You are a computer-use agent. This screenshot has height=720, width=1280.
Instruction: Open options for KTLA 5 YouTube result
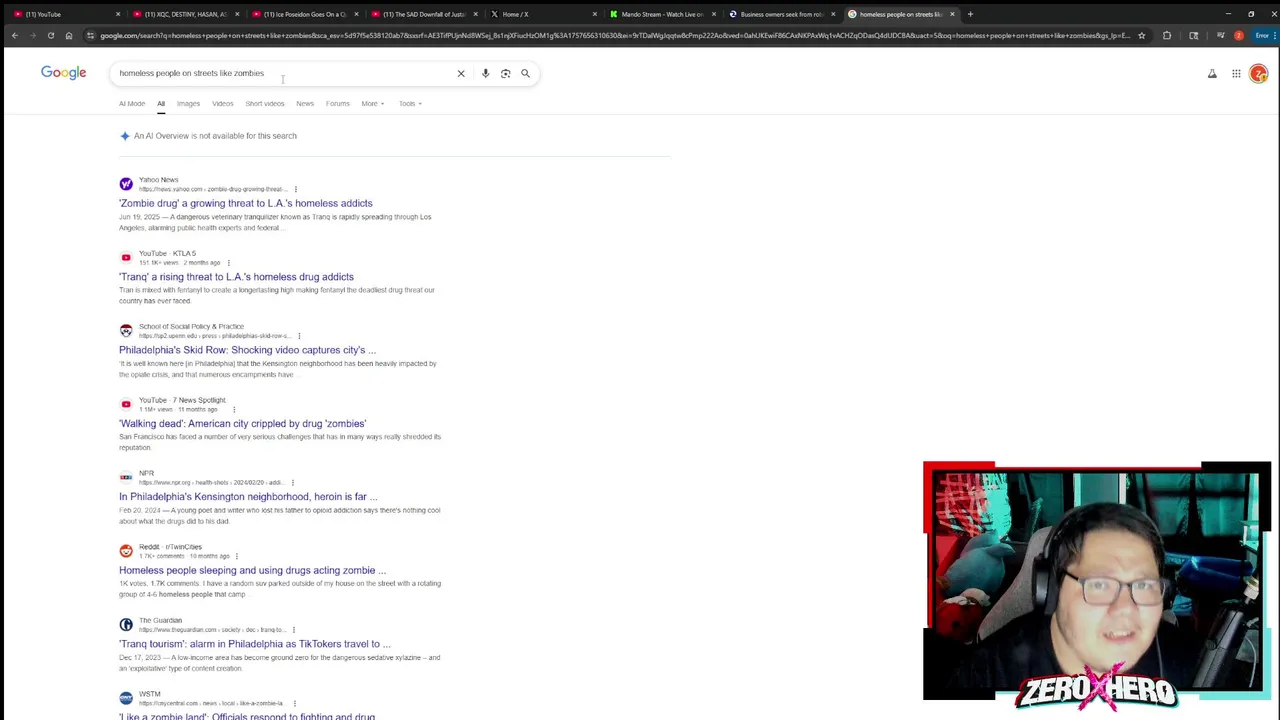[x=228, y=263]
